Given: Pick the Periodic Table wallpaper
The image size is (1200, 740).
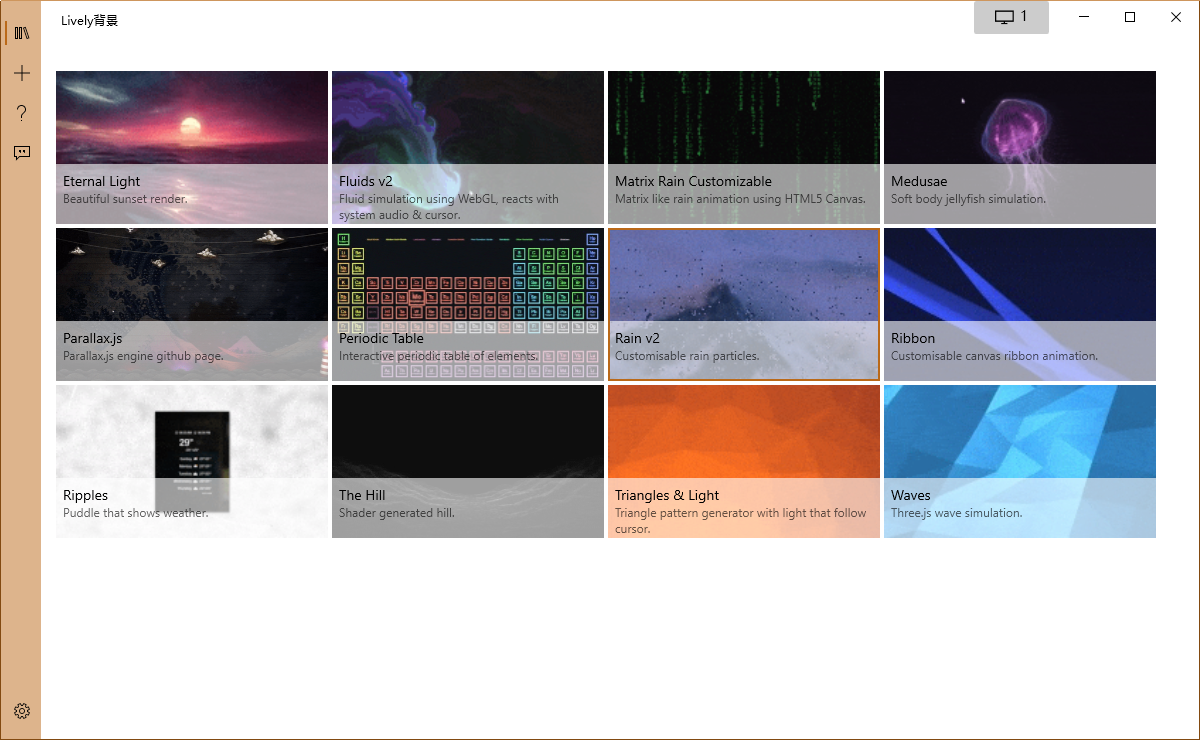Looking at the screenshot, I should 468,304.
